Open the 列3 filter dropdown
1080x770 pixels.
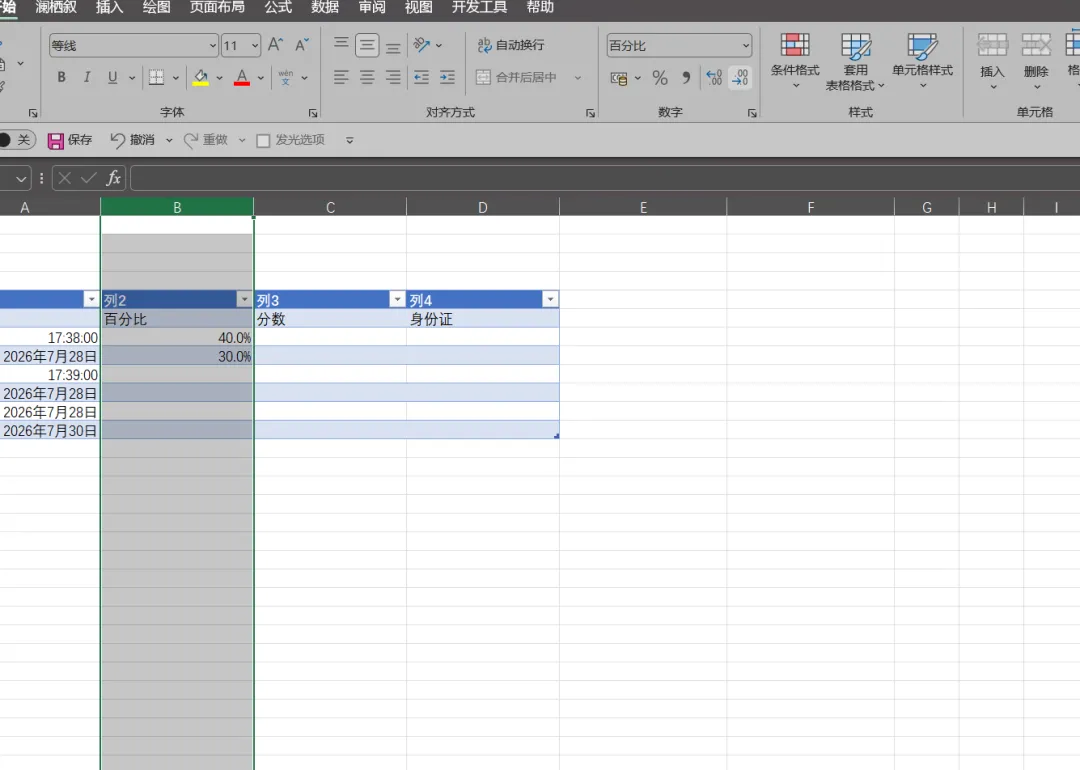(397, 299)
